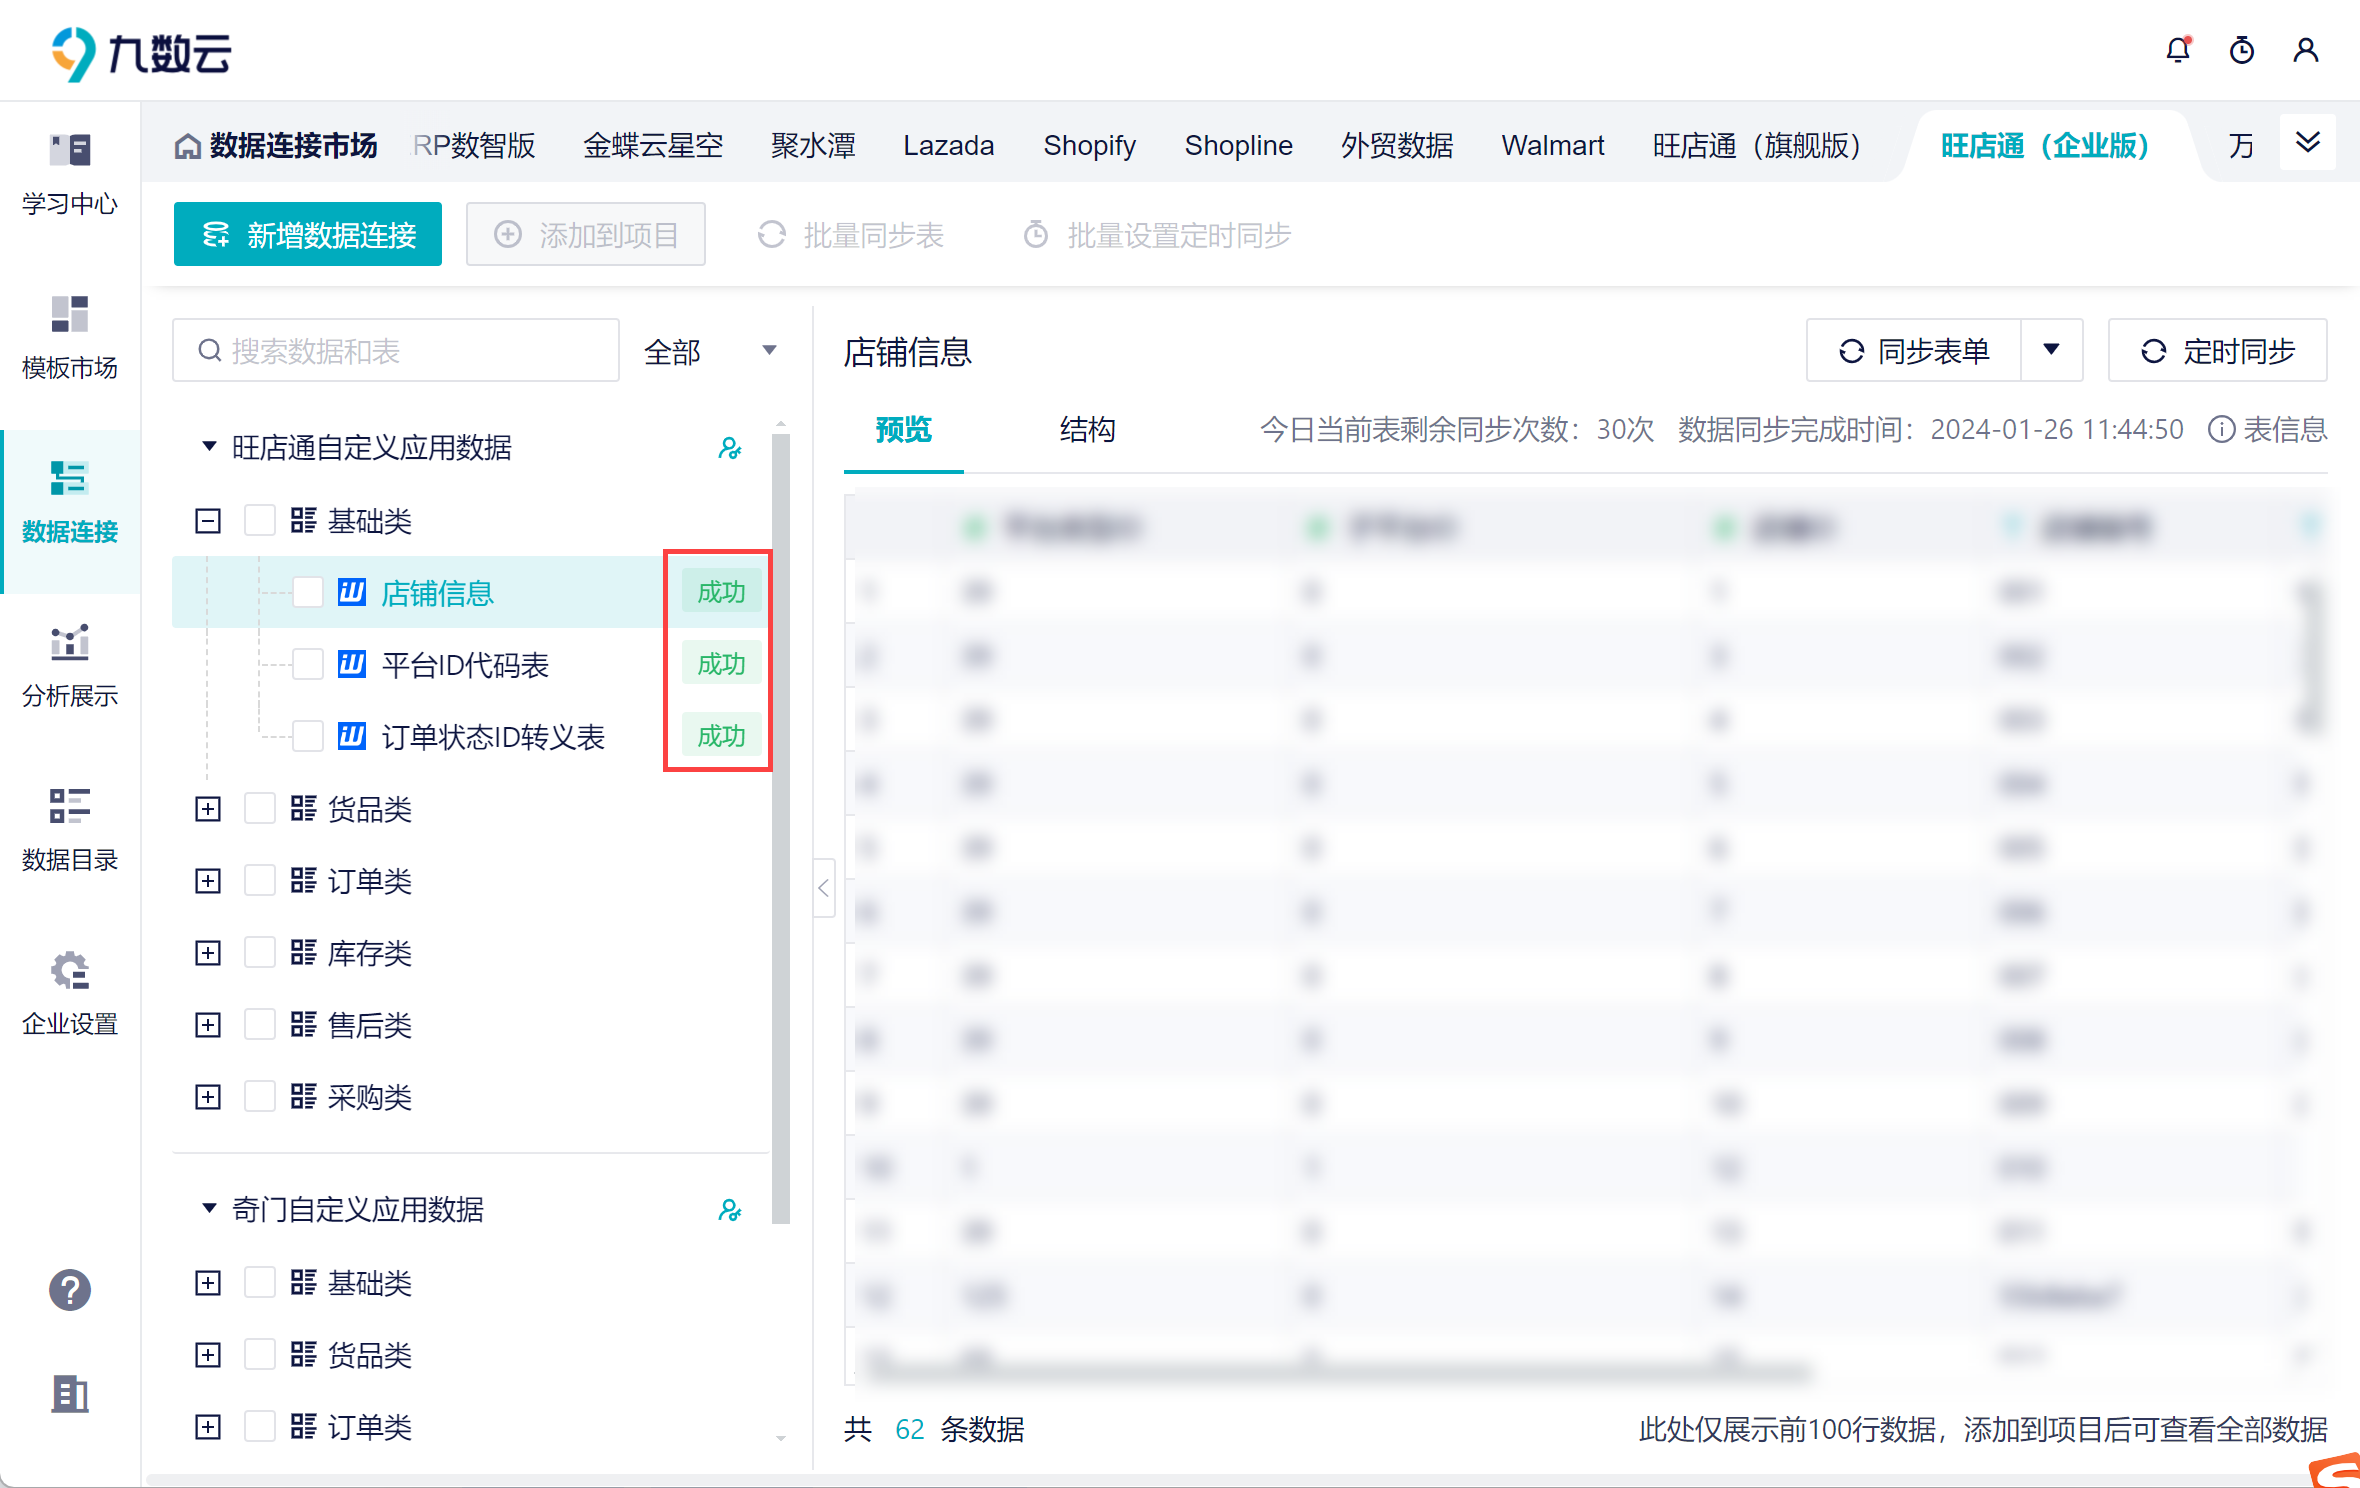Tick the 平台ID代码表 checkbox
2360x1488 pixels.
[x=308, y=664]
